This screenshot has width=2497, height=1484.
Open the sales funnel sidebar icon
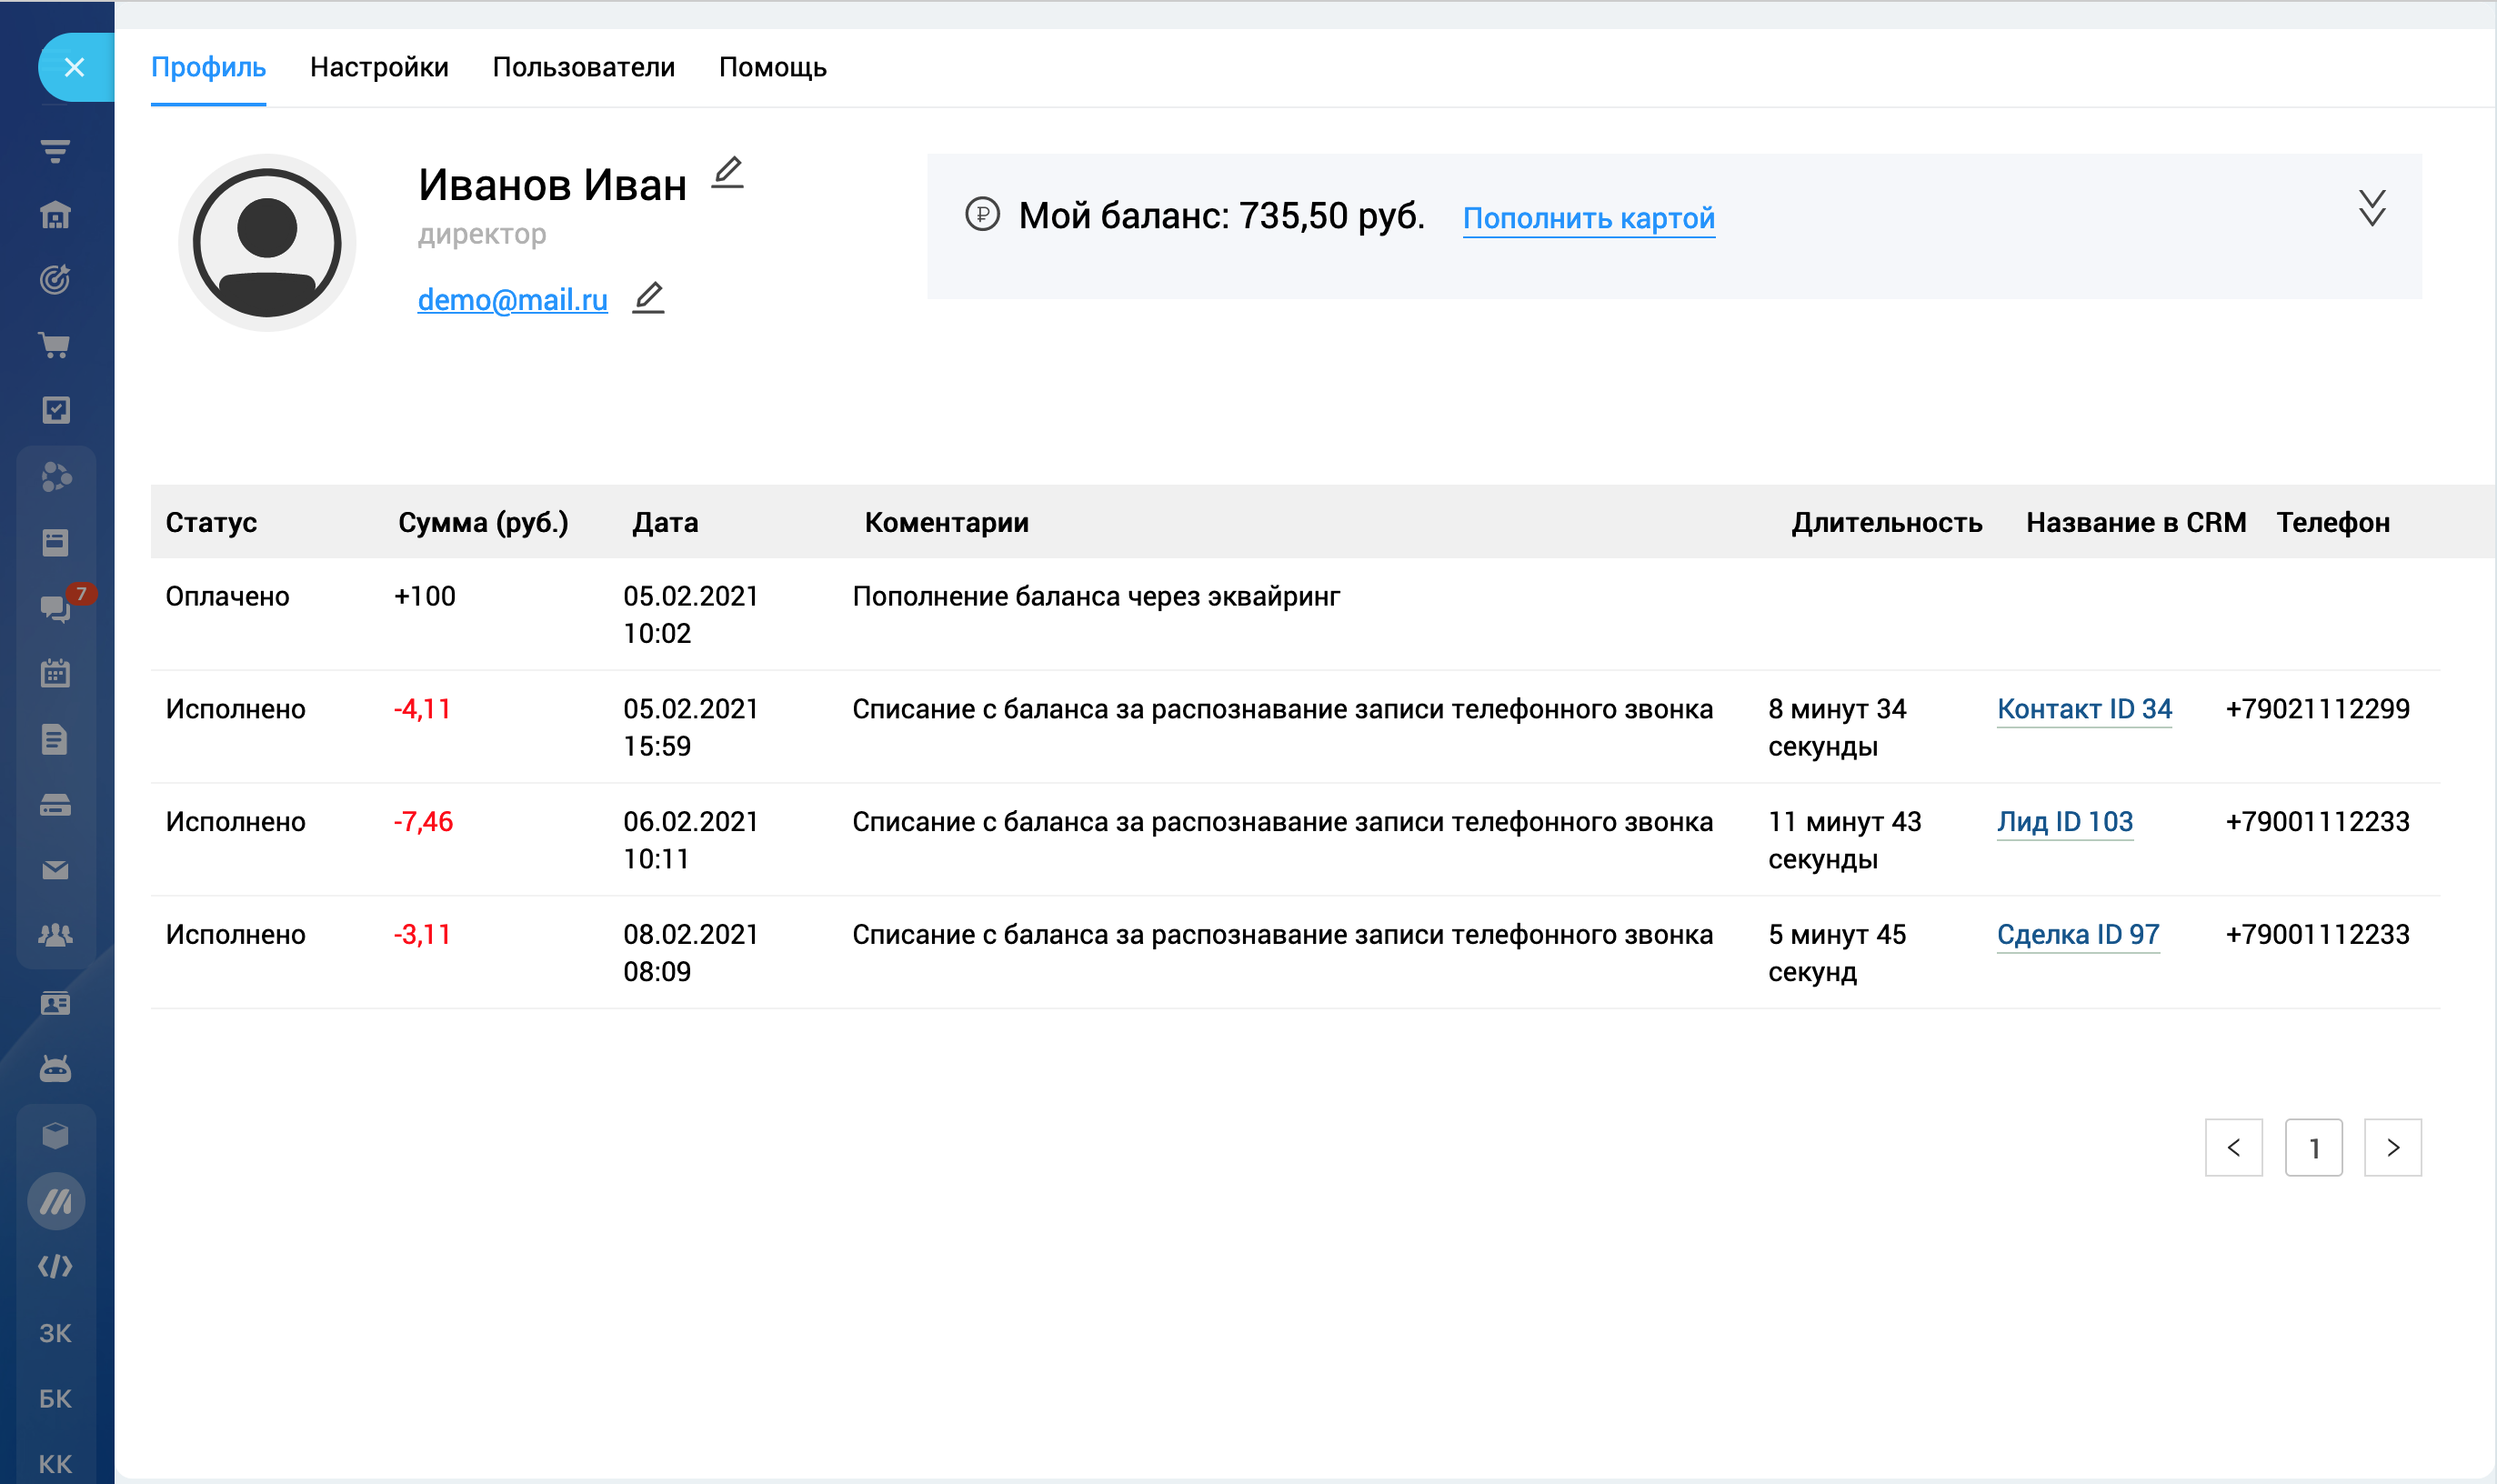click(x=55, y=151)
